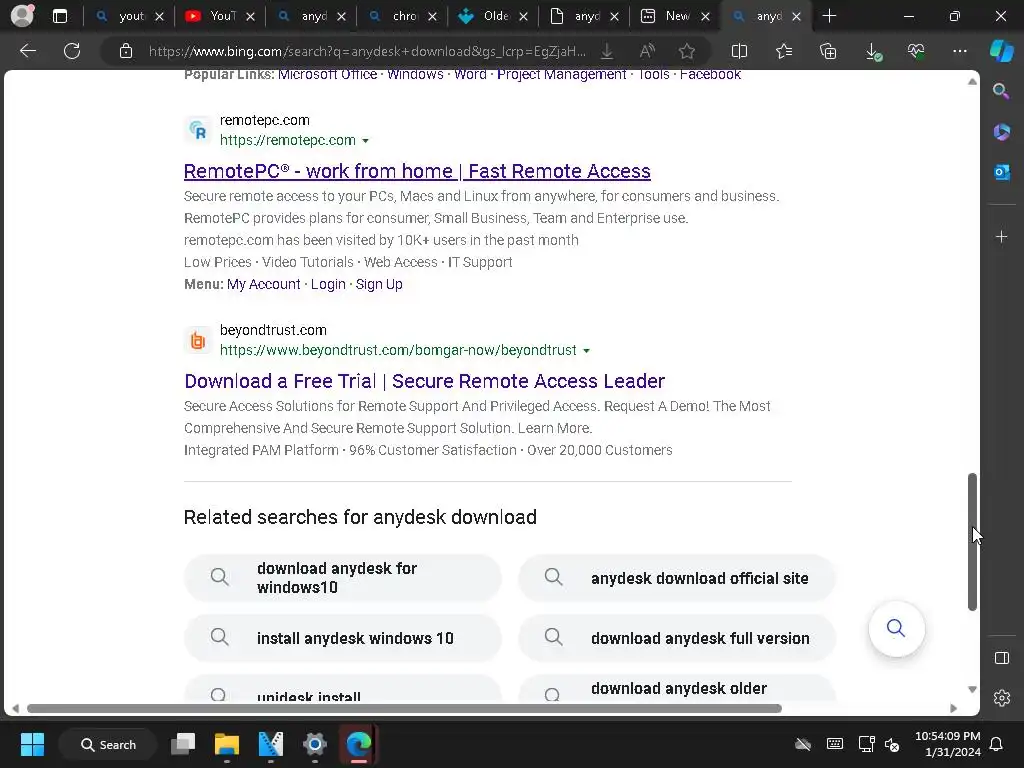Open Facebook popular link
The image size is (1024, 768).
coord(710,74)
